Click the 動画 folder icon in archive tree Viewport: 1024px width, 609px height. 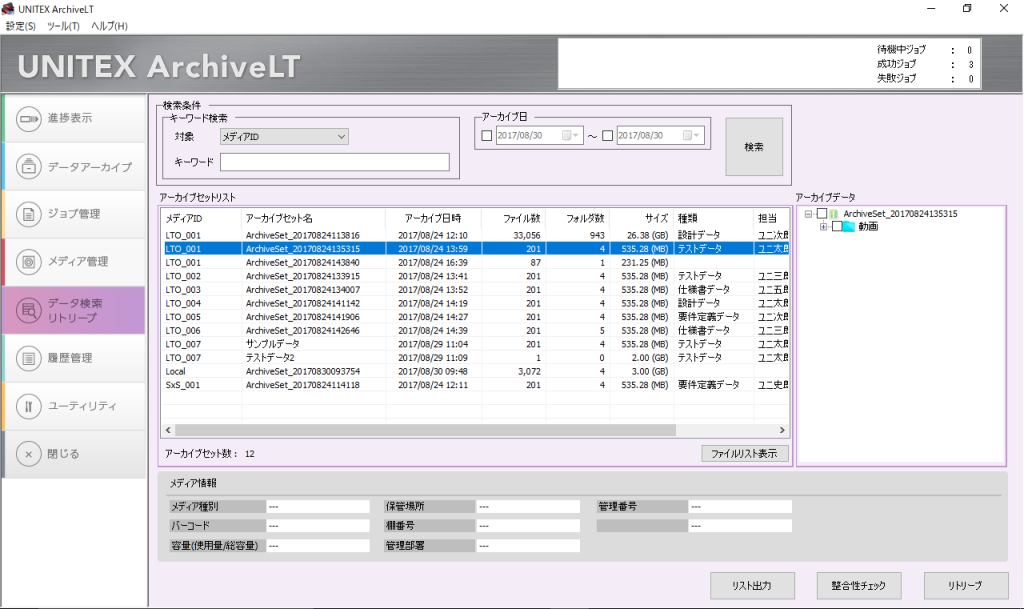(x=849, y=226)
